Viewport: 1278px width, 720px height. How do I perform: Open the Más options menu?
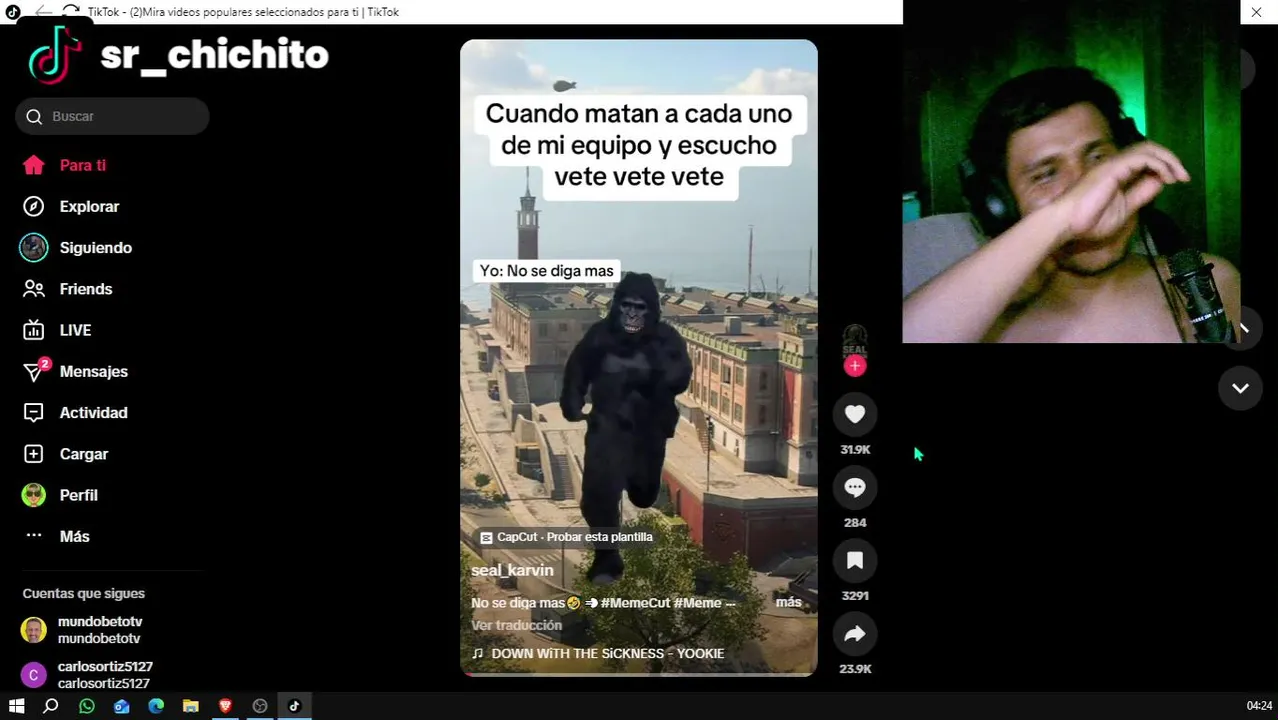[75, 536]
